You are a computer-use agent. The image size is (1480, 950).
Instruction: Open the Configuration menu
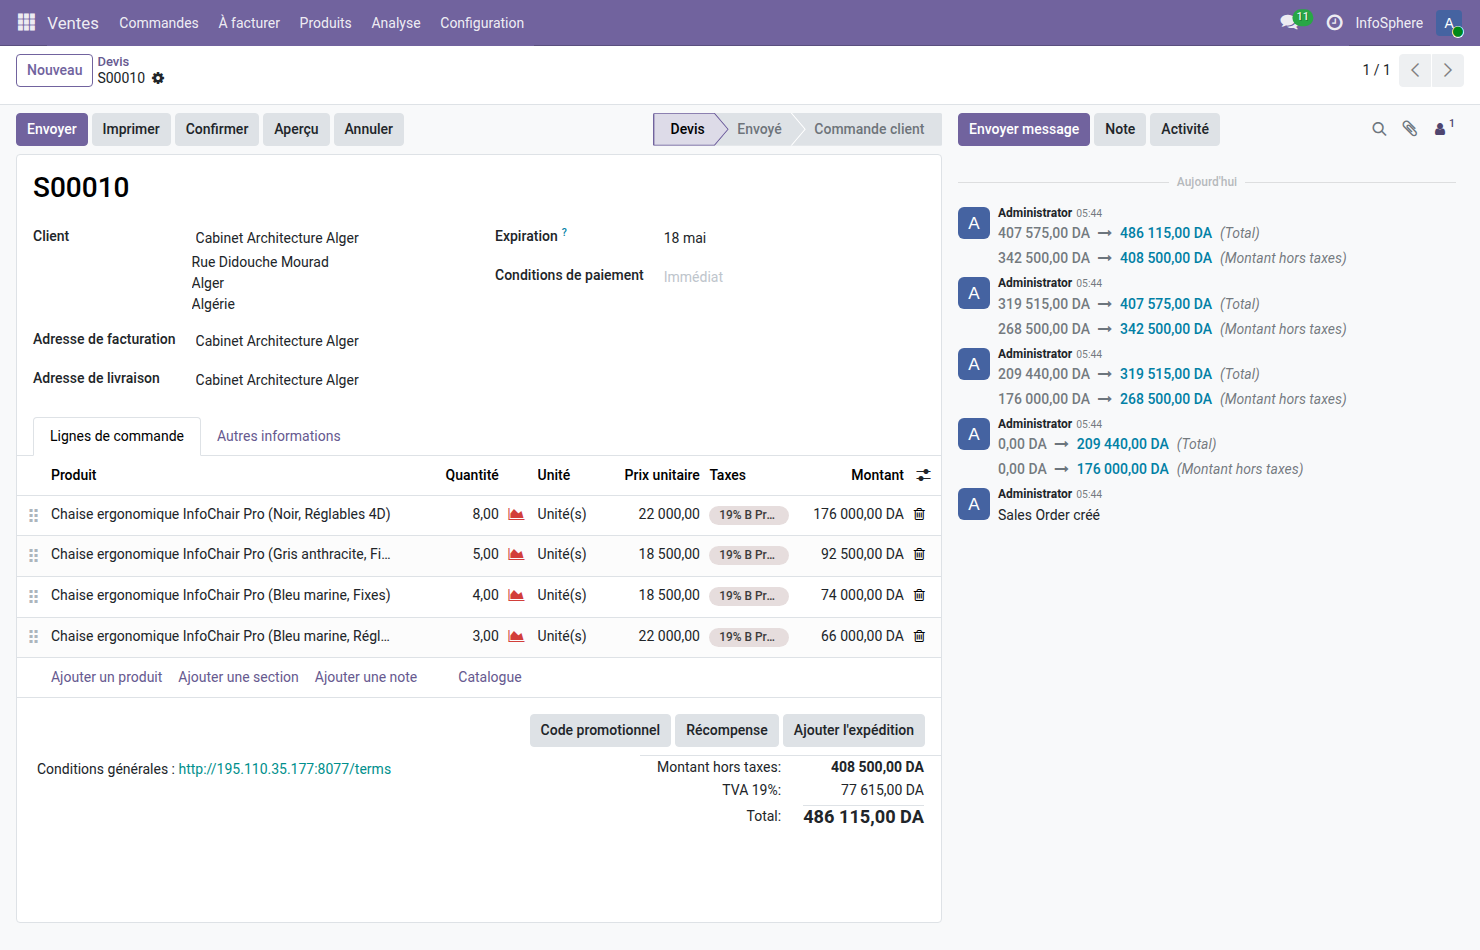click(x=481, y=22)
